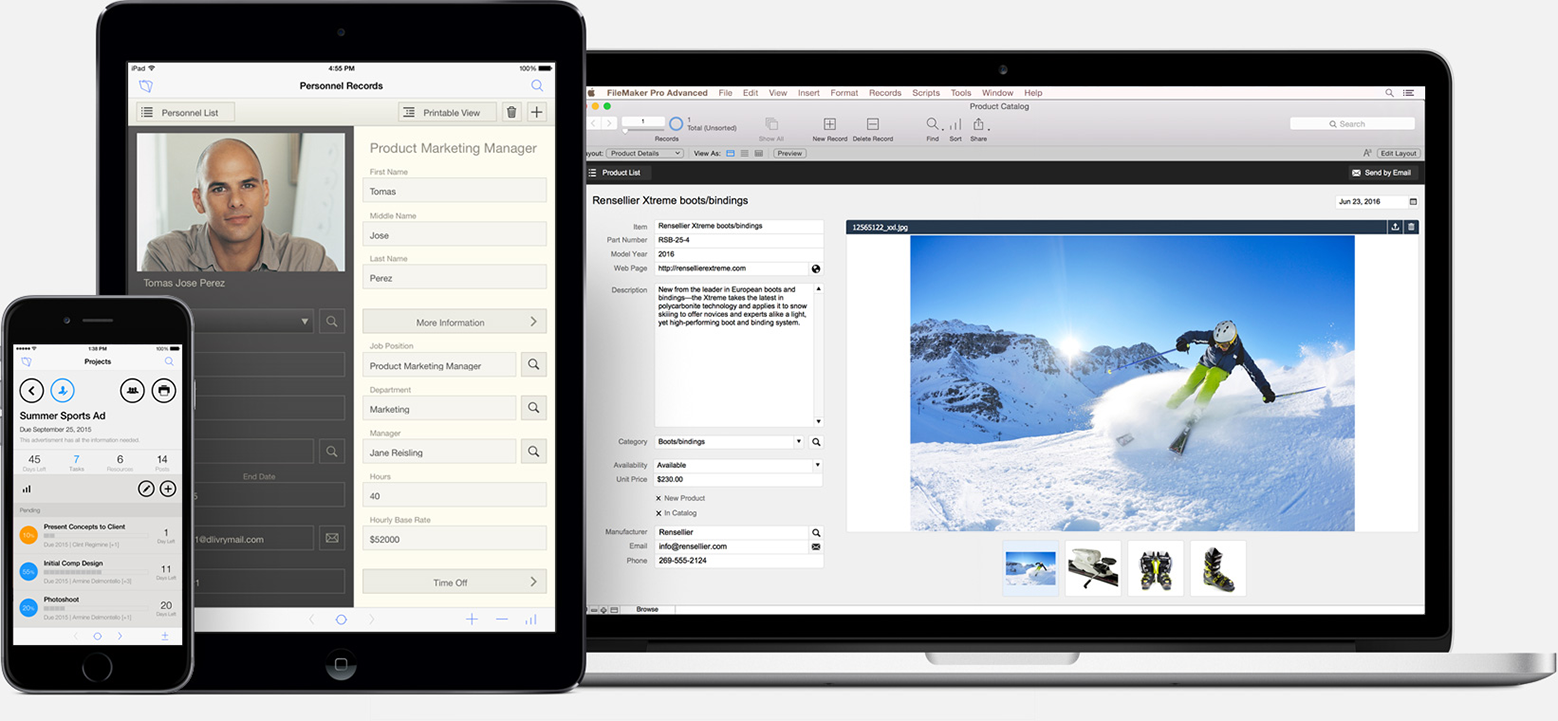
Task: Click the Sort icon in the toolbar
Action: pyautogui.click(x=955, y=125)
